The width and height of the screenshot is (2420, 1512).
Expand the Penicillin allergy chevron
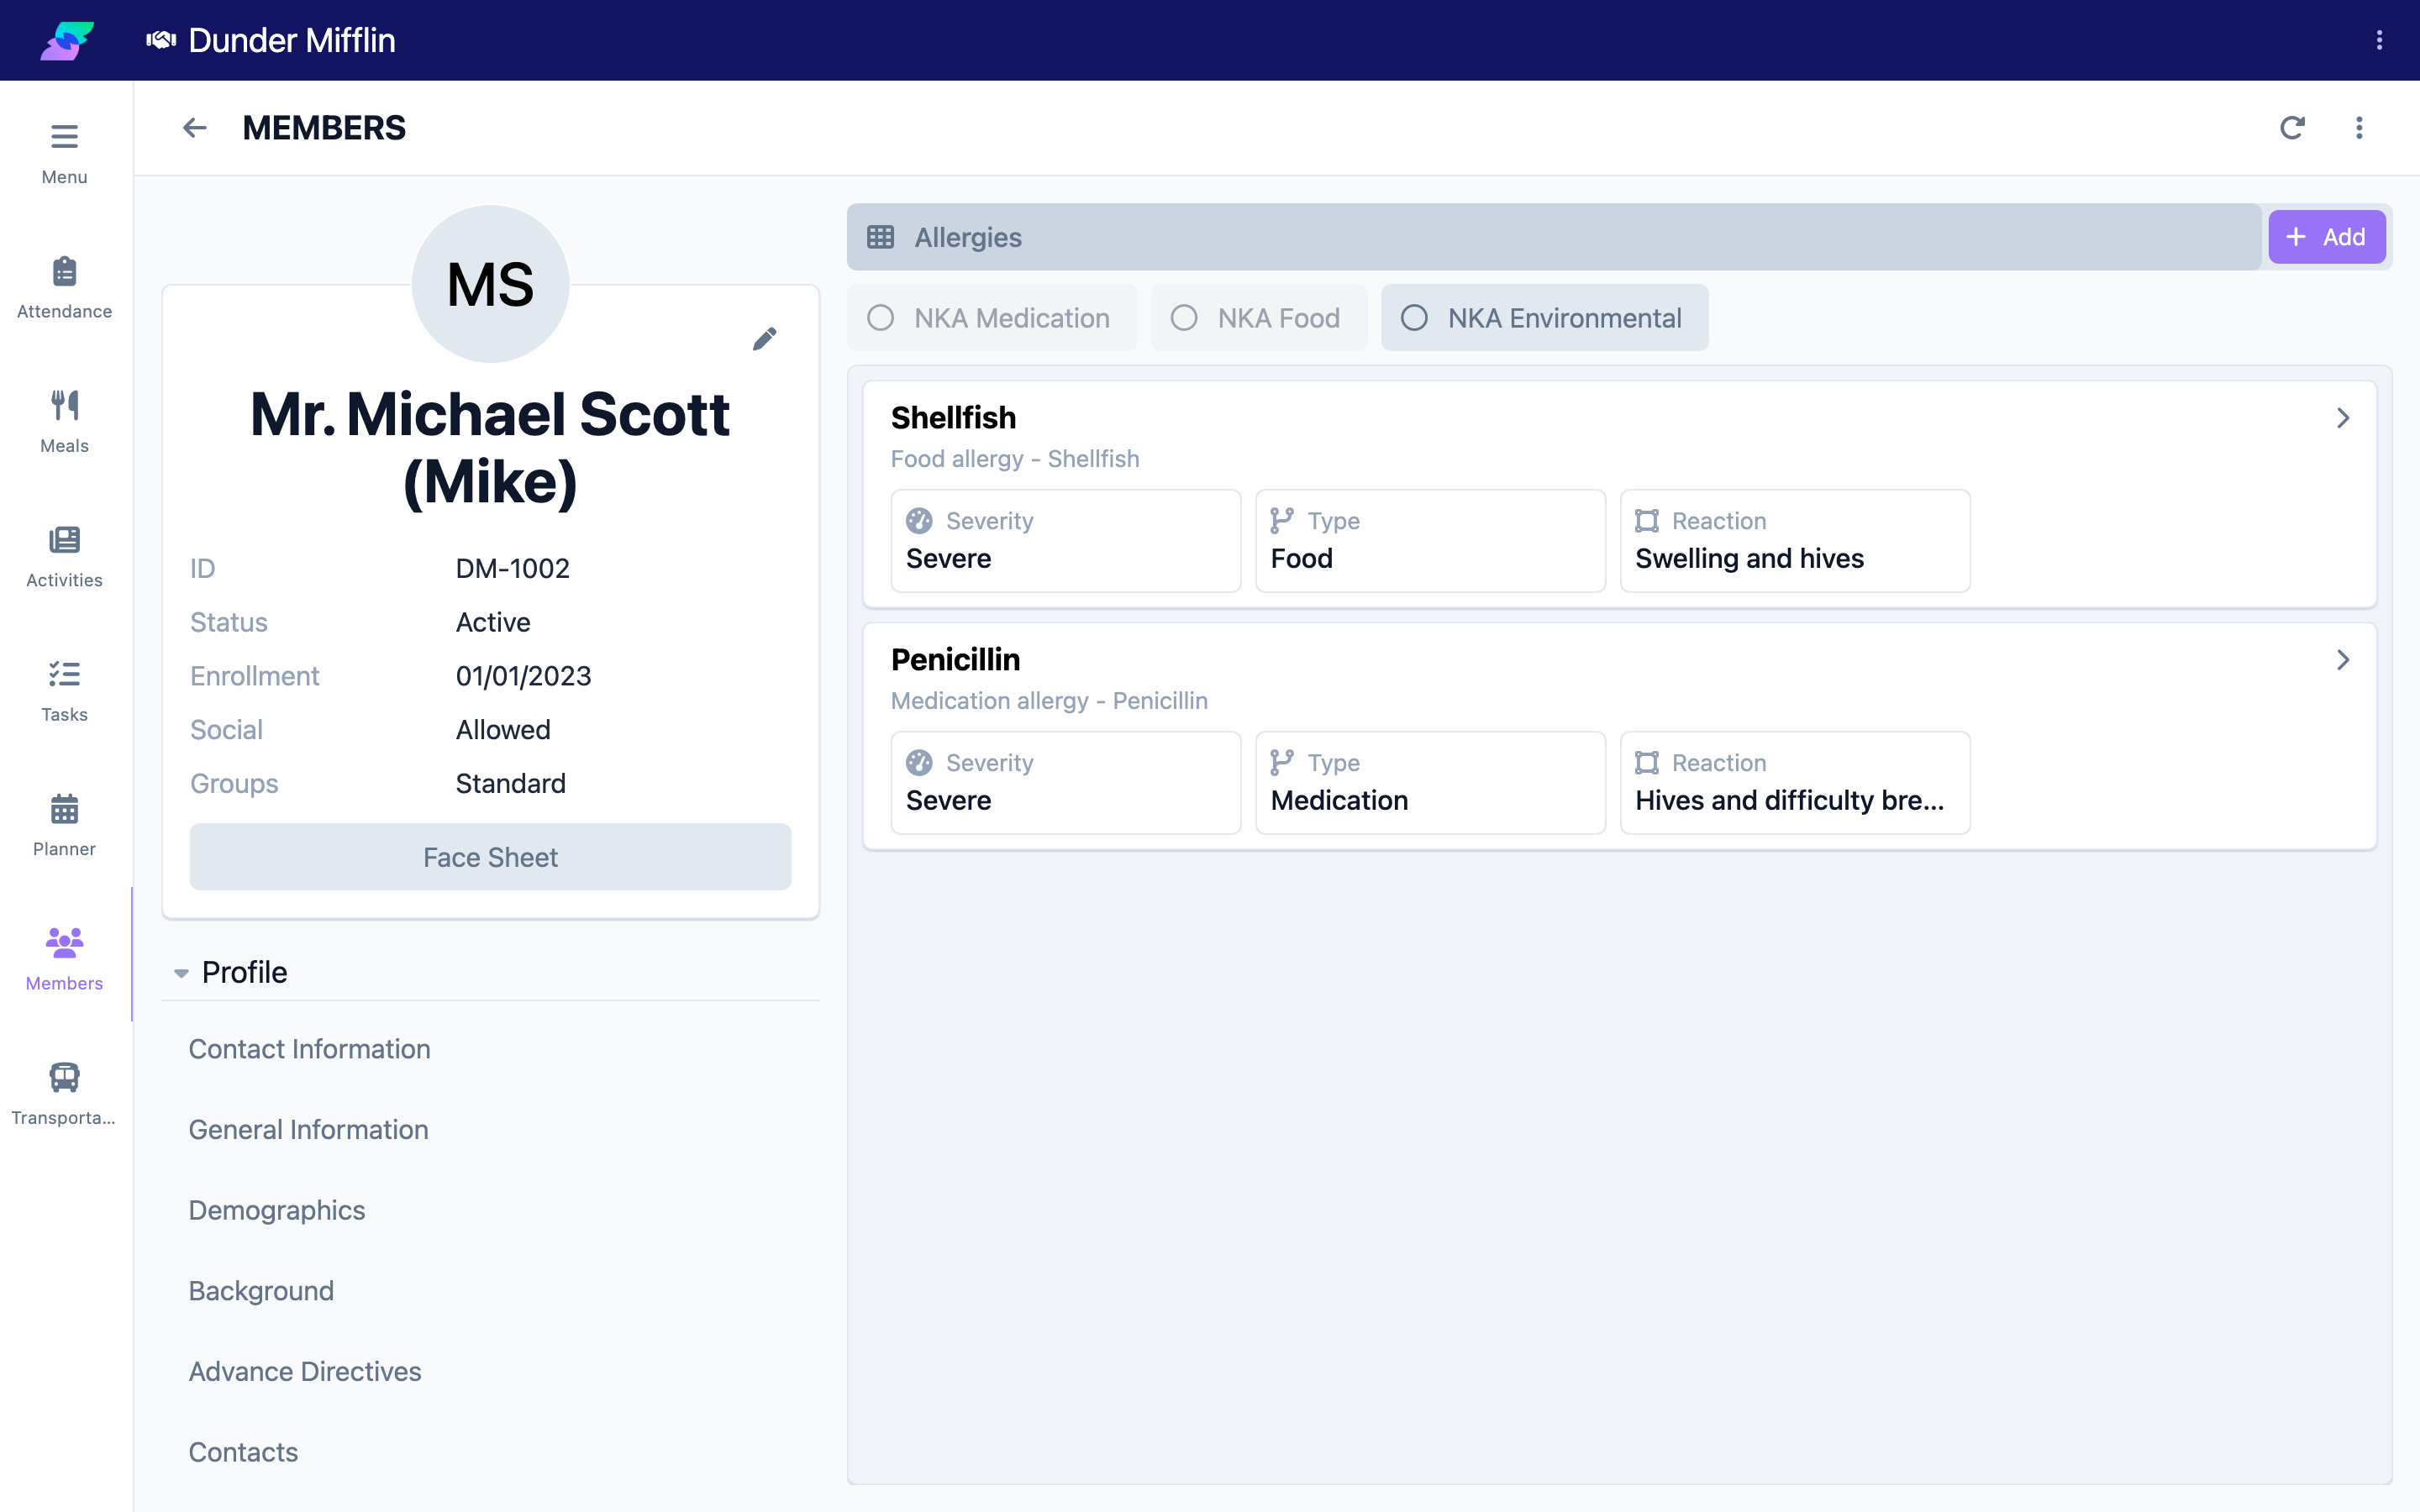(2343, 660)
